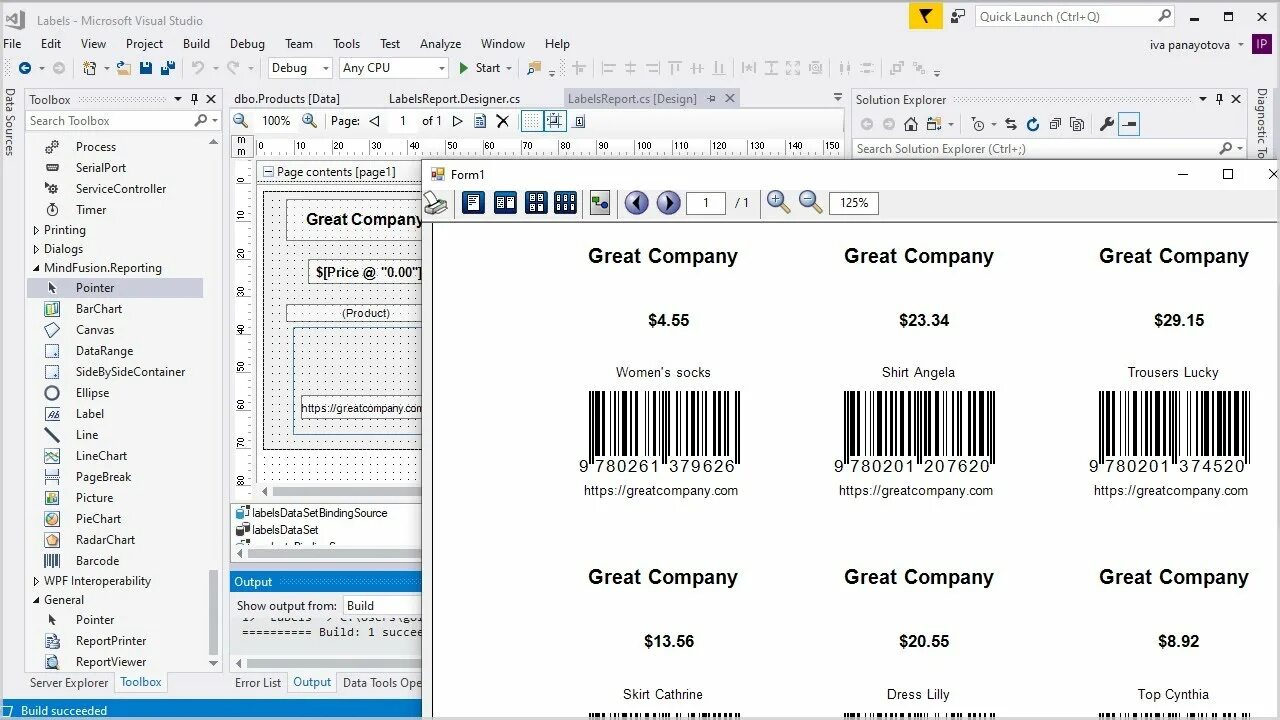Viewport: 1280px width, 720px height.
Task: Click Open File icon in toolbar
Action: pyautogui.click(x=123, y=68)
